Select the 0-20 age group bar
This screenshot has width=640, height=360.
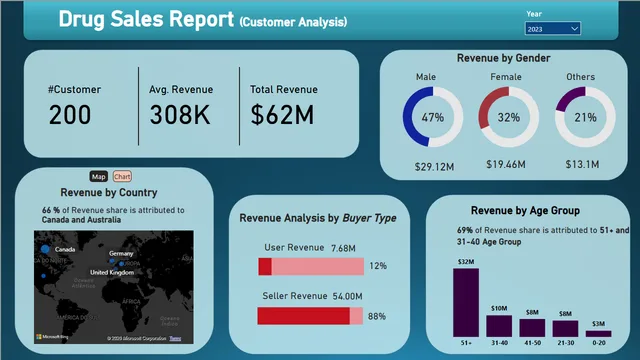(x=598, y=333)
